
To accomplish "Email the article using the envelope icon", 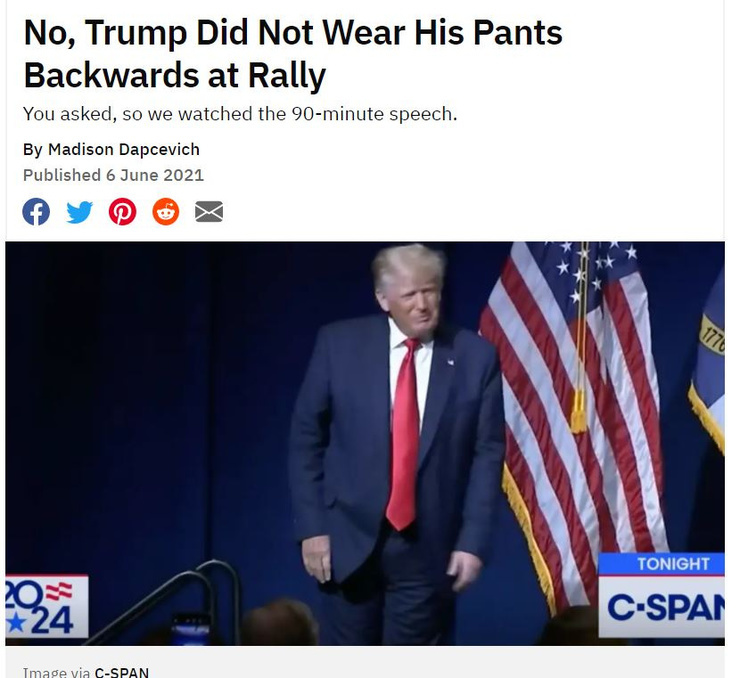I will click(x=209, y=211).
